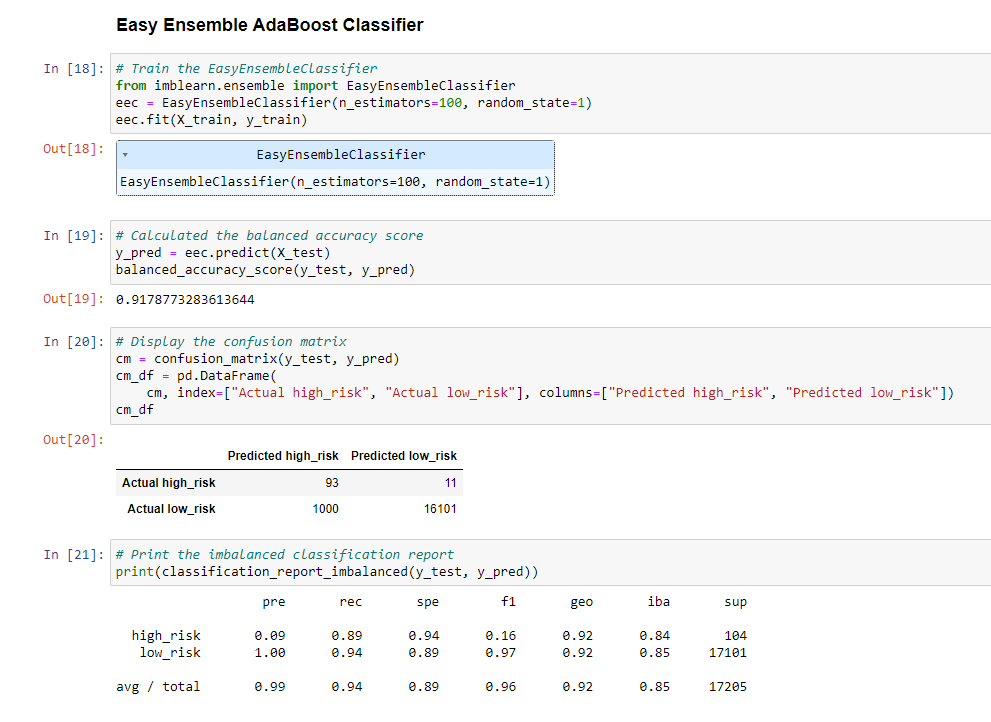Screen dimensions: 991x722
Task: Click the In [18] input prompt label
Action: pos(74,68)
